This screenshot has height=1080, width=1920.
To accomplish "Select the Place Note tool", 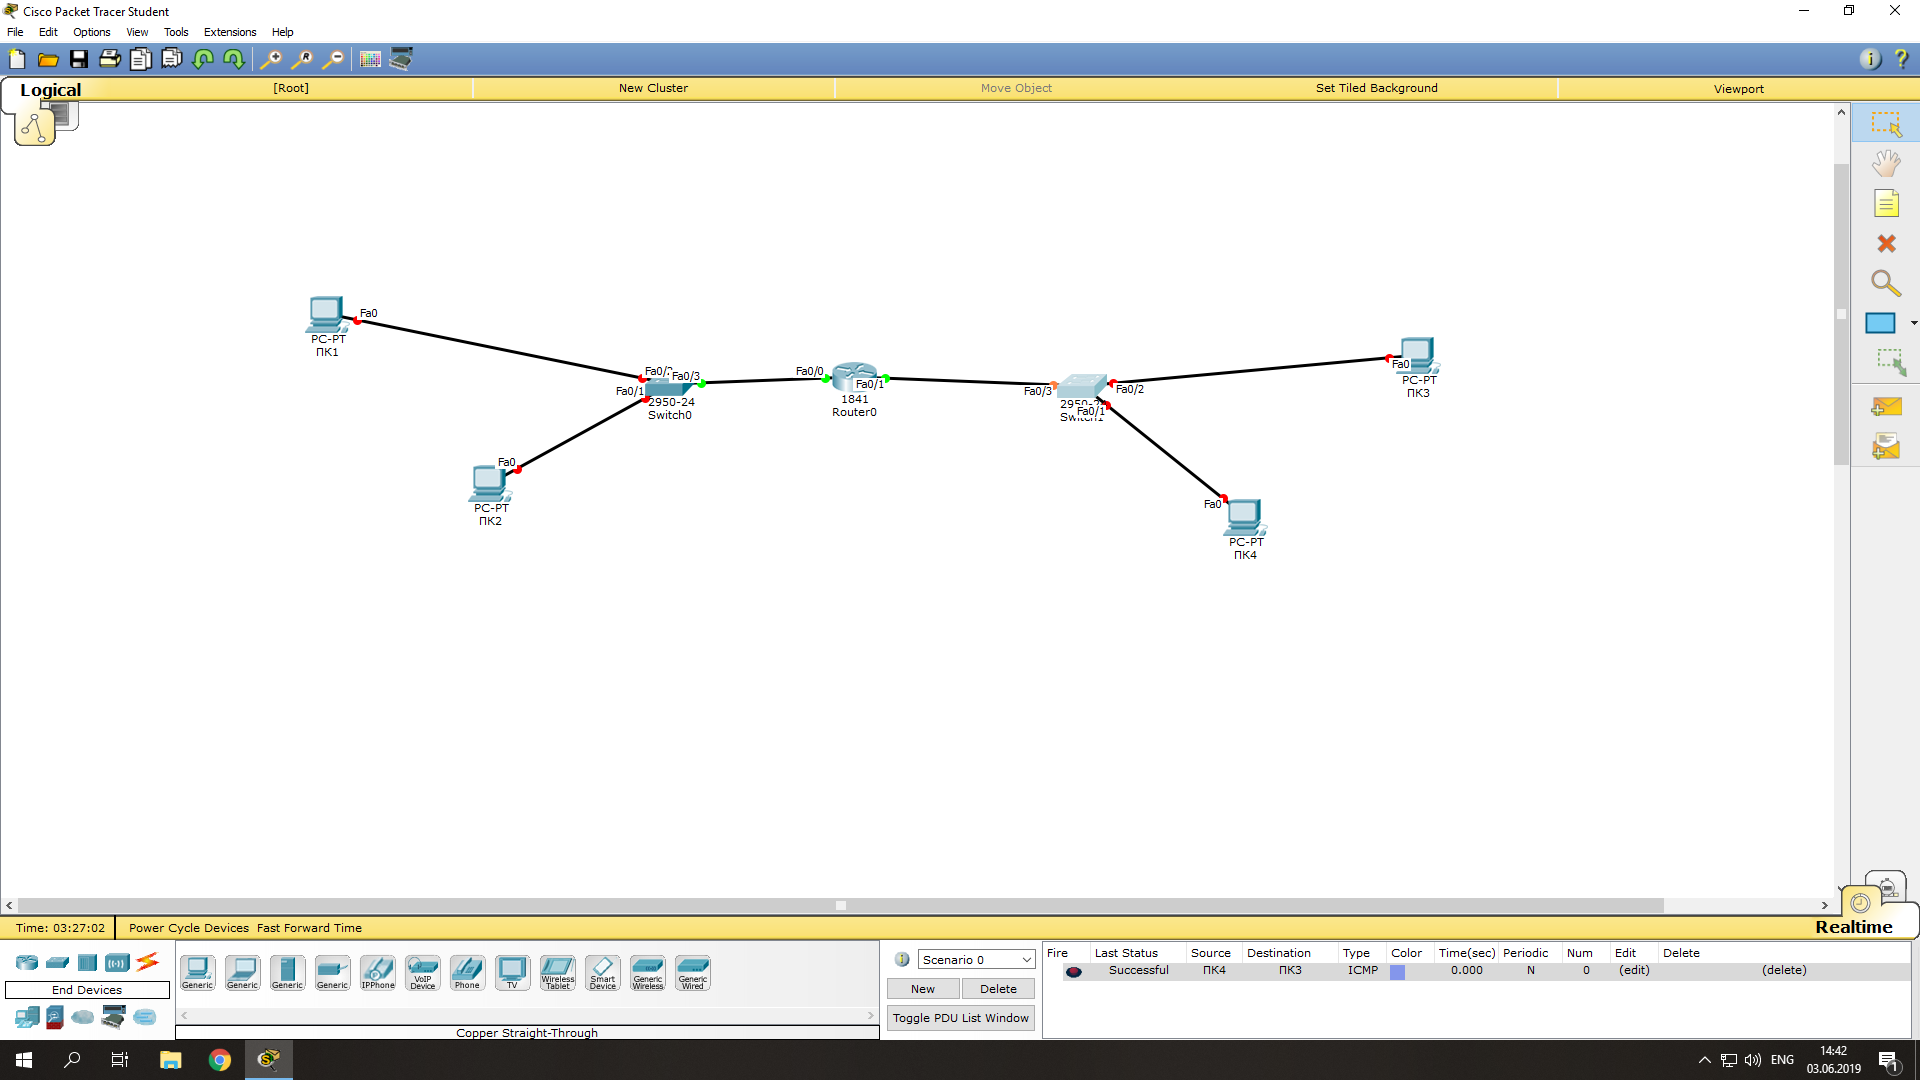I will click(1886, 203).
